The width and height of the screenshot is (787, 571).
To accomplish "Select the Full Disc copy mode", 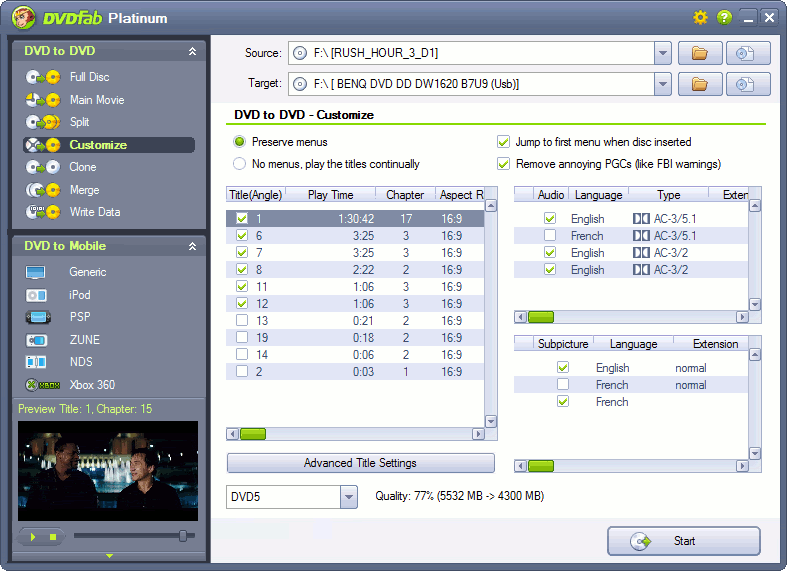I will [x=89, y=77].
